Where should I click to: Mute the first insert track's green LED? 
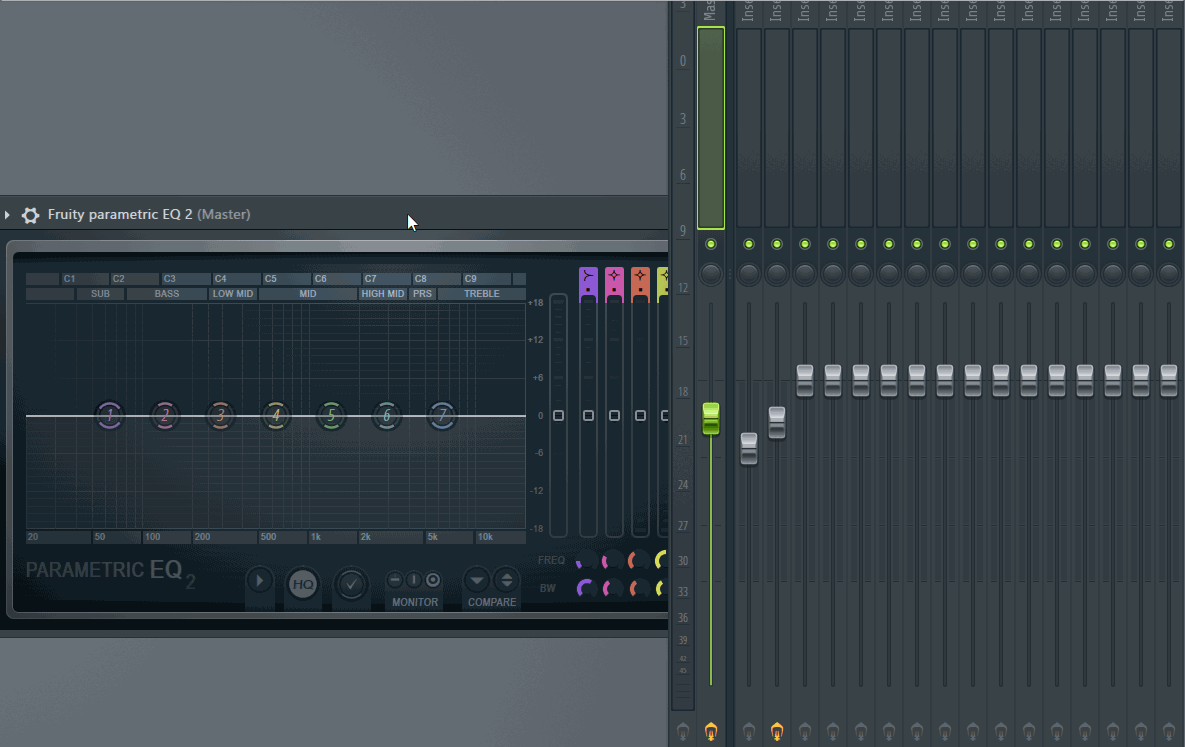pos(749,244)
